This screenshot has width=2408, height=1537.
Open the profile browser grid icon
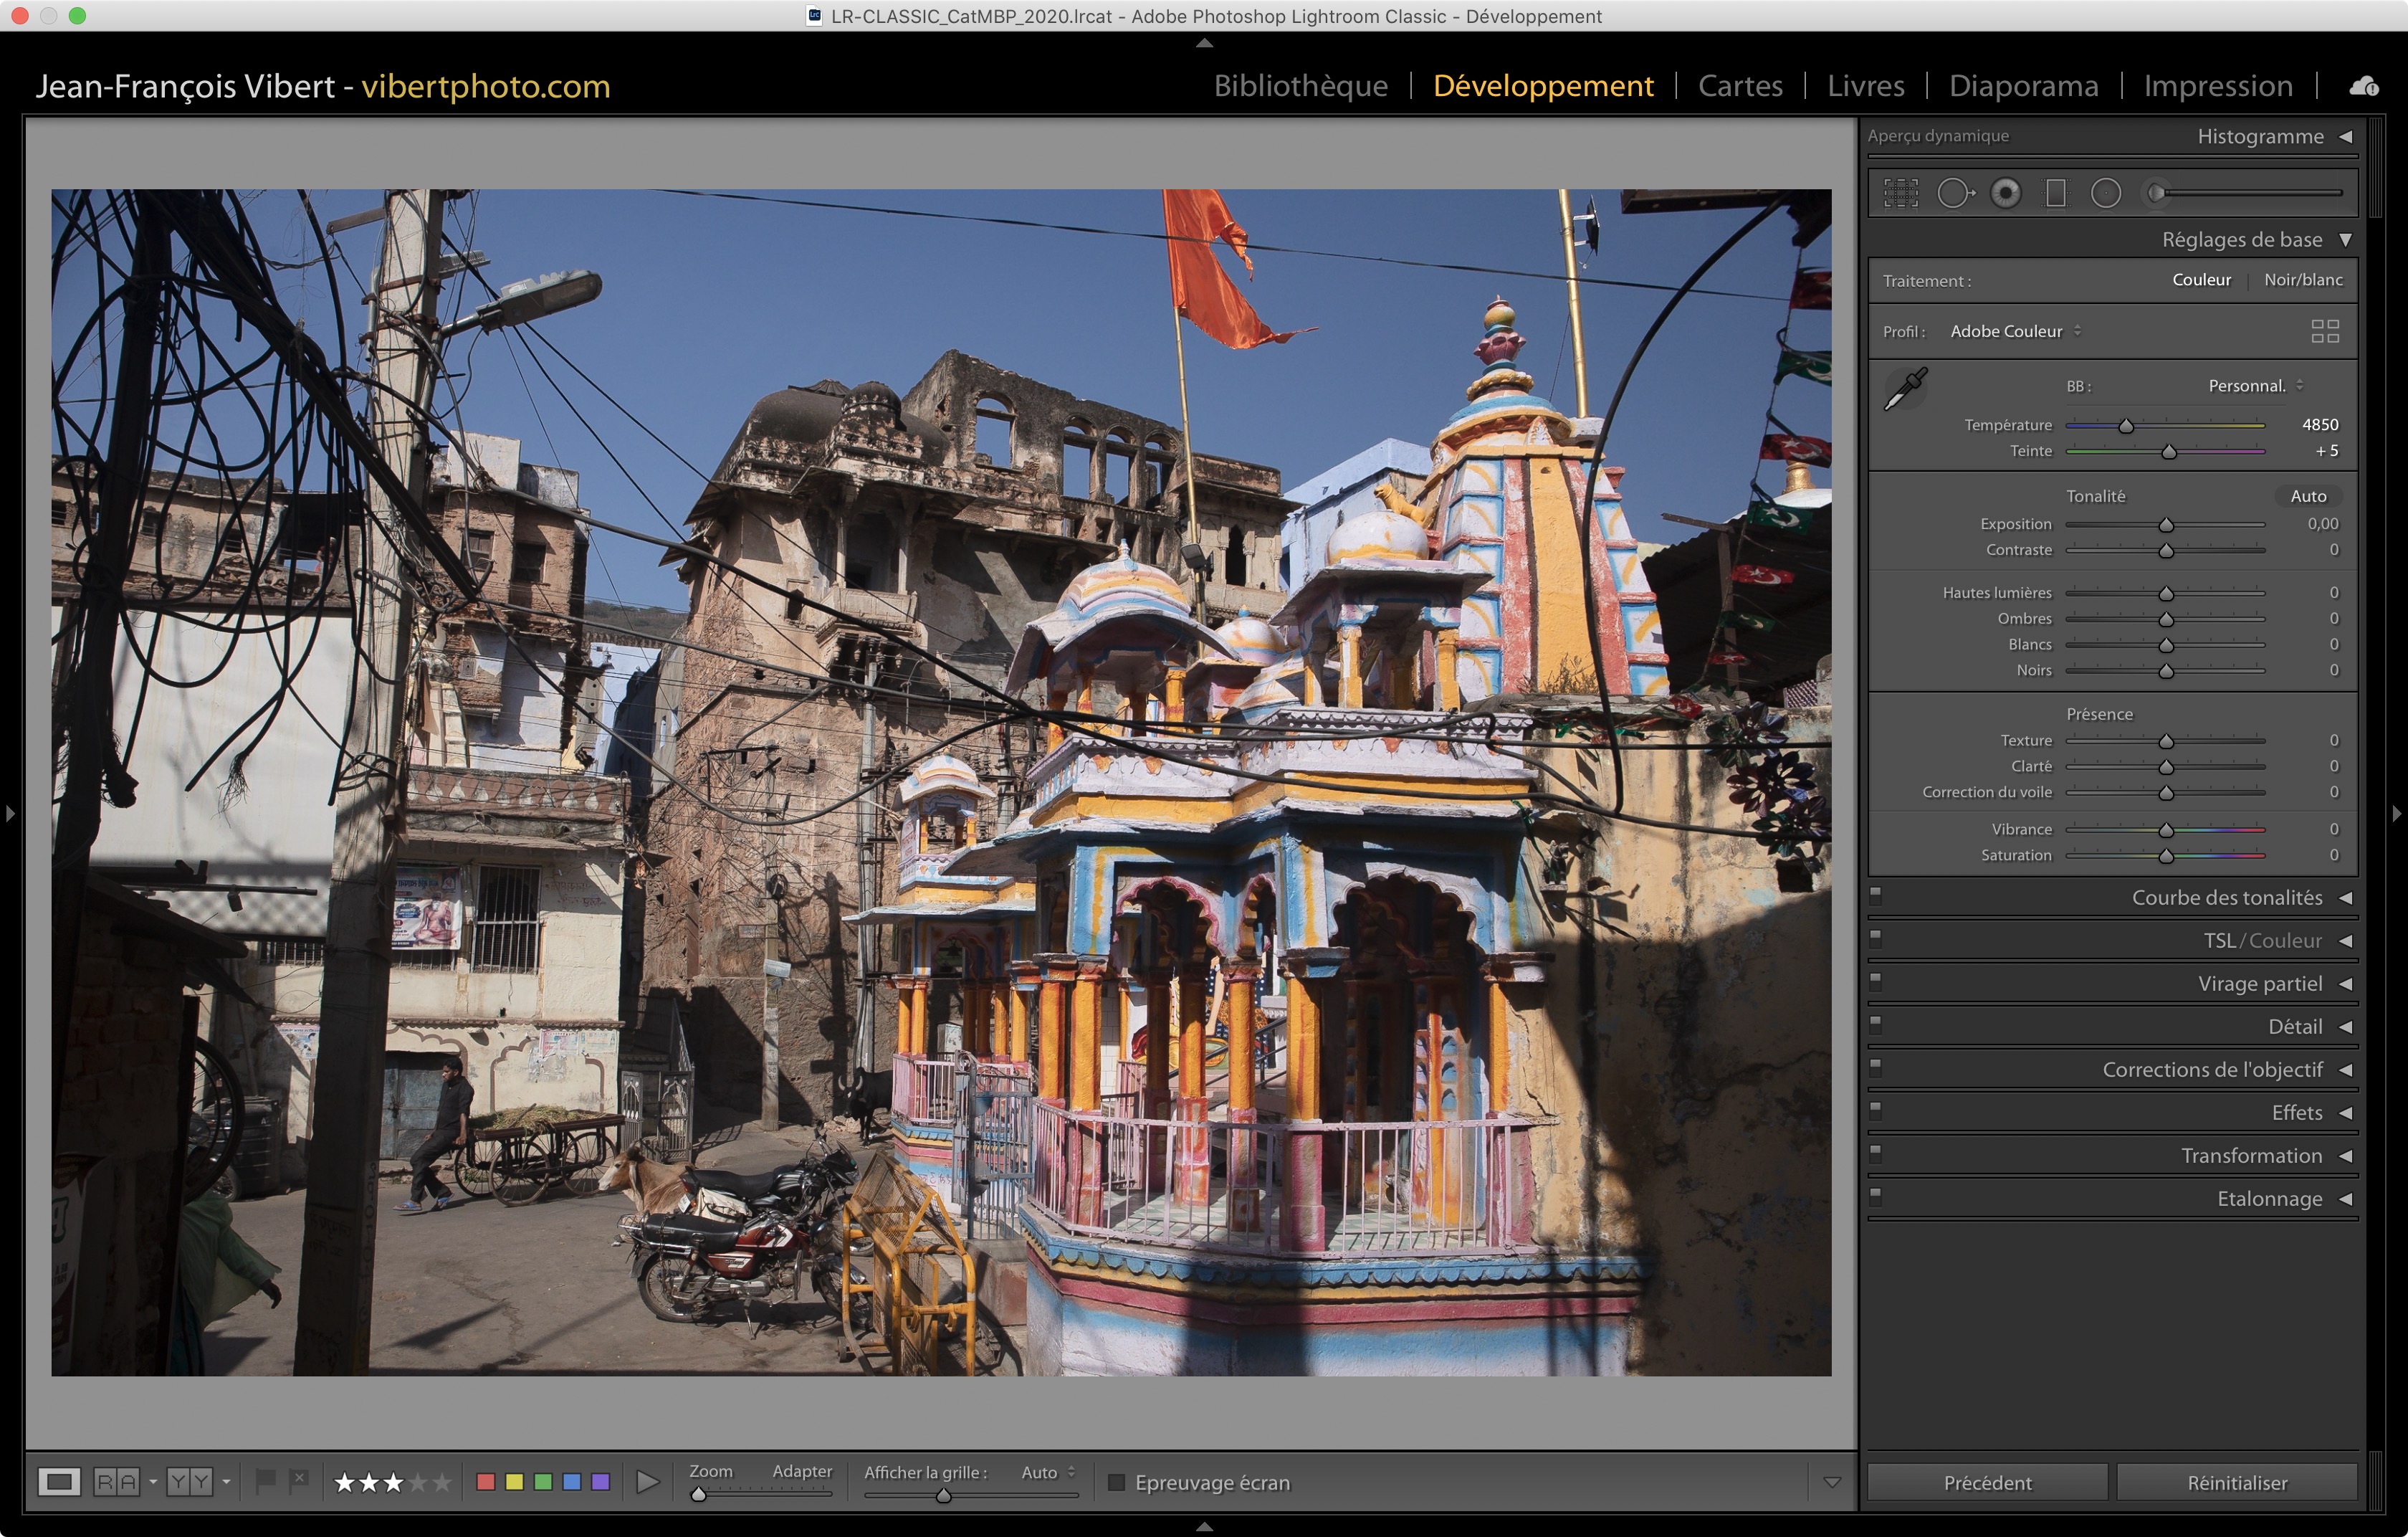coord(2325,331)
